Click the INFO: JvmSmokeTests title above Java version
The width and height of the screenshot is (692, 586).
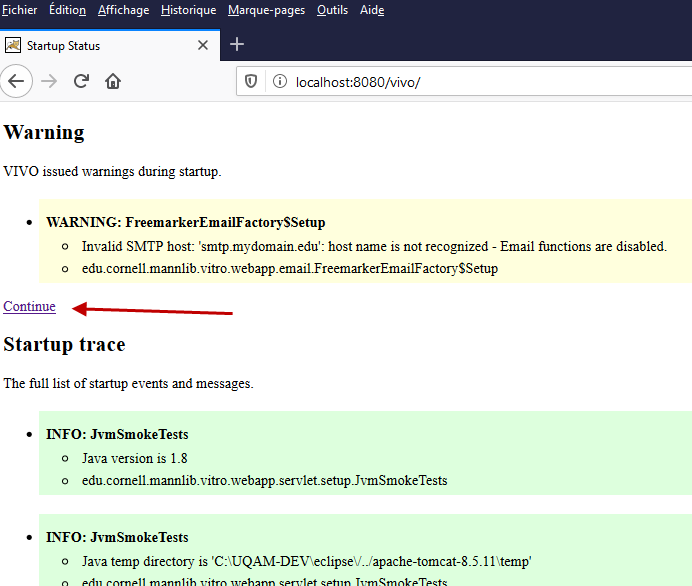click(x=117, y=434)
